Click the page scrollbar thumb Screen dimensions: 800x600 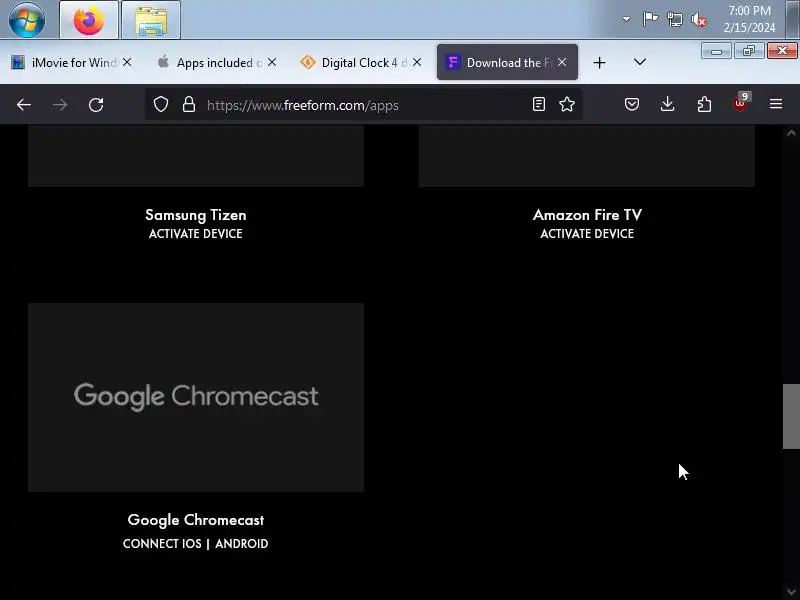pos(791,416)
